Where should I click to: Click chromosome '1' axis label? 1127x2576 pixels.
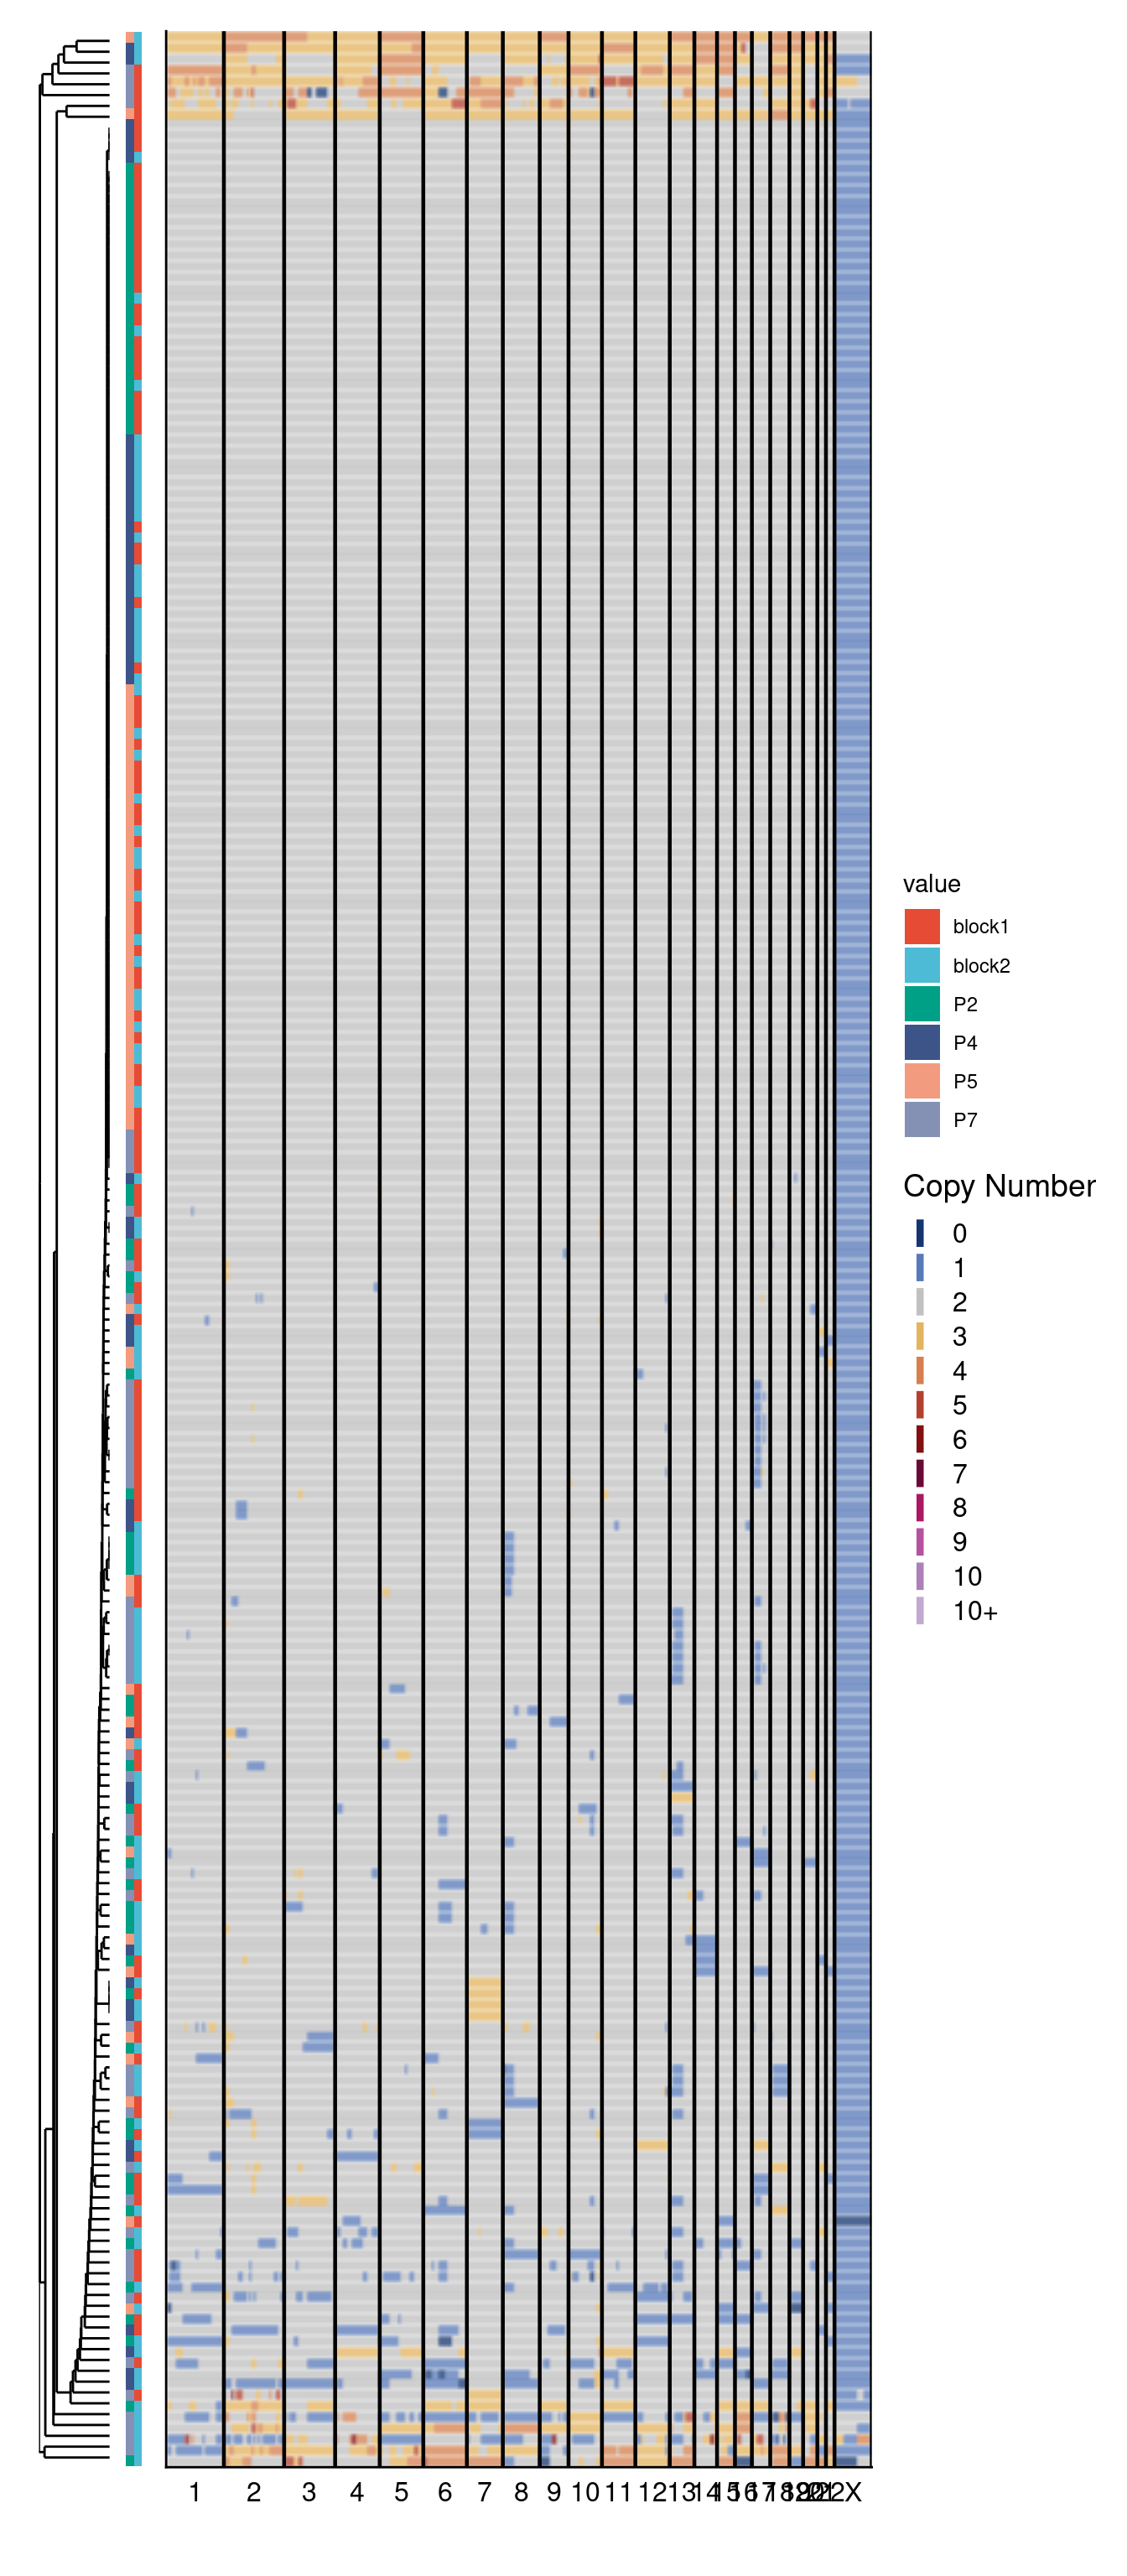(x=195, y=2491)
